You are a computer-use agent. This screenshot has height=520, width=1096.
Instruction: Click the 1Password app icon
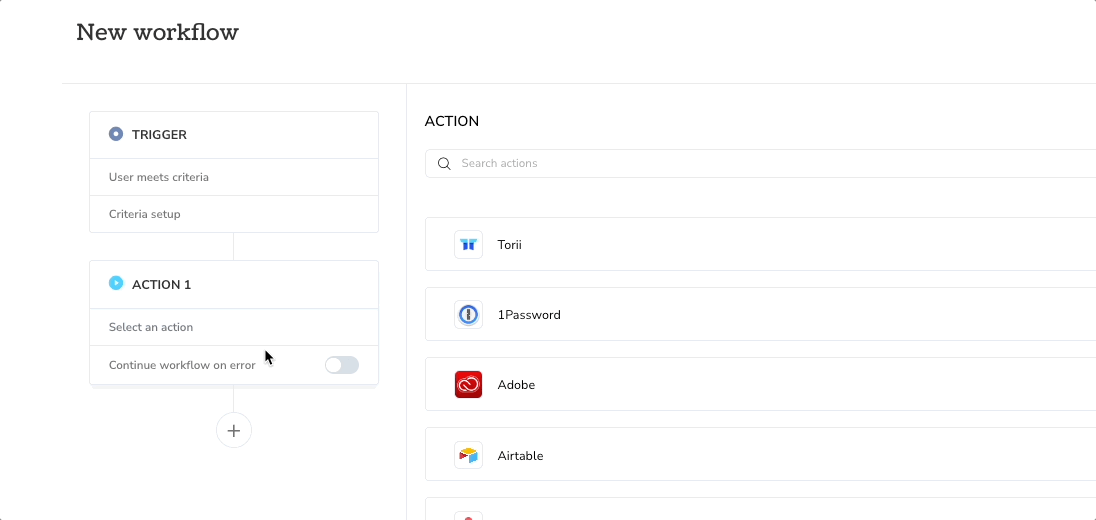pyautogui.click(x=468, y=315)
